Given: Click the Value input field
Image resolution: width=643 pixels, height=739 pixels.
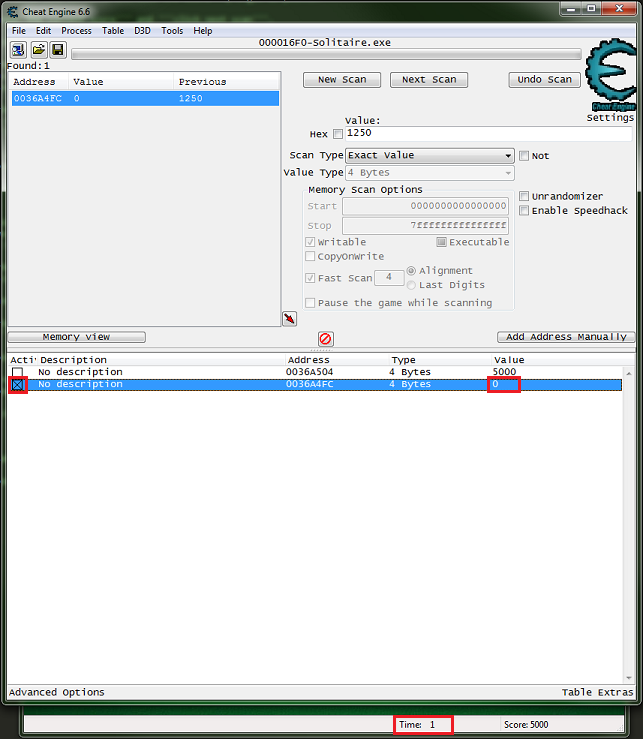Looking at the screenshot, I should (x=490, y=133).
